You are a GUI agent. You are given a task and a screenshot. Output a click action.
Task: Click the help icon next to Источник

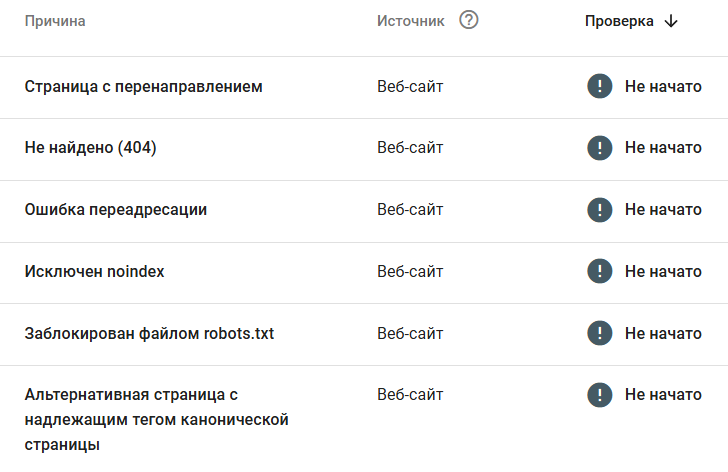pos(469,20)
